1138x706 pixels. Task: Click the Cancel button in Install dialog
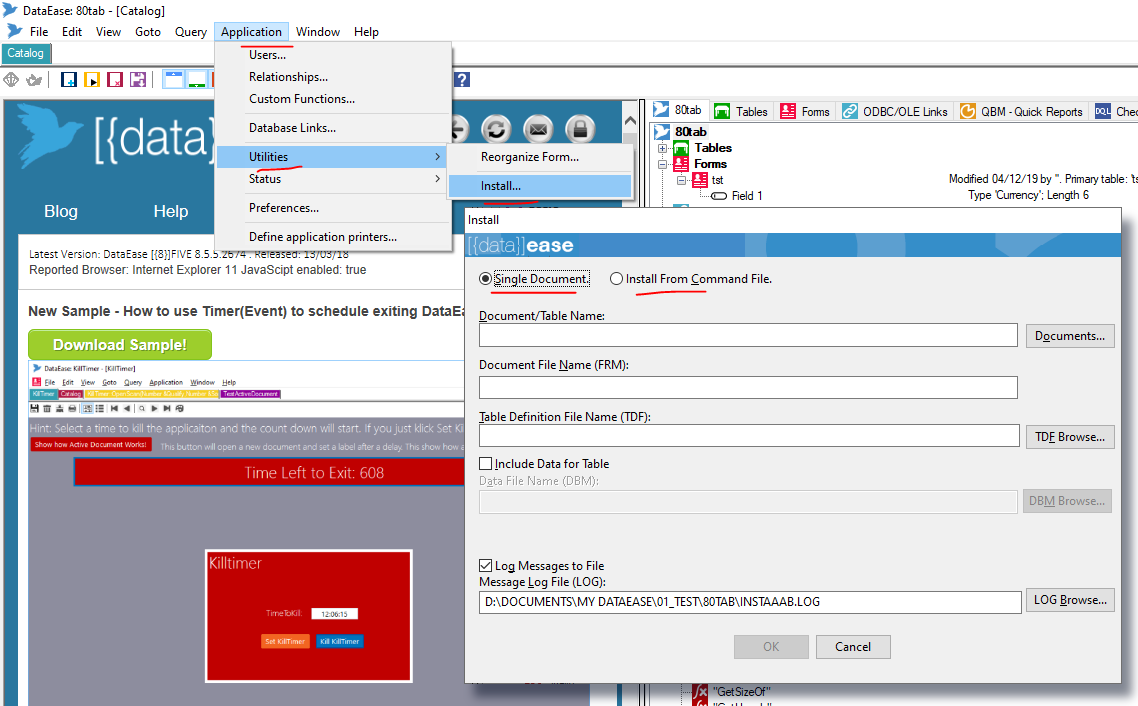(853, 647)
